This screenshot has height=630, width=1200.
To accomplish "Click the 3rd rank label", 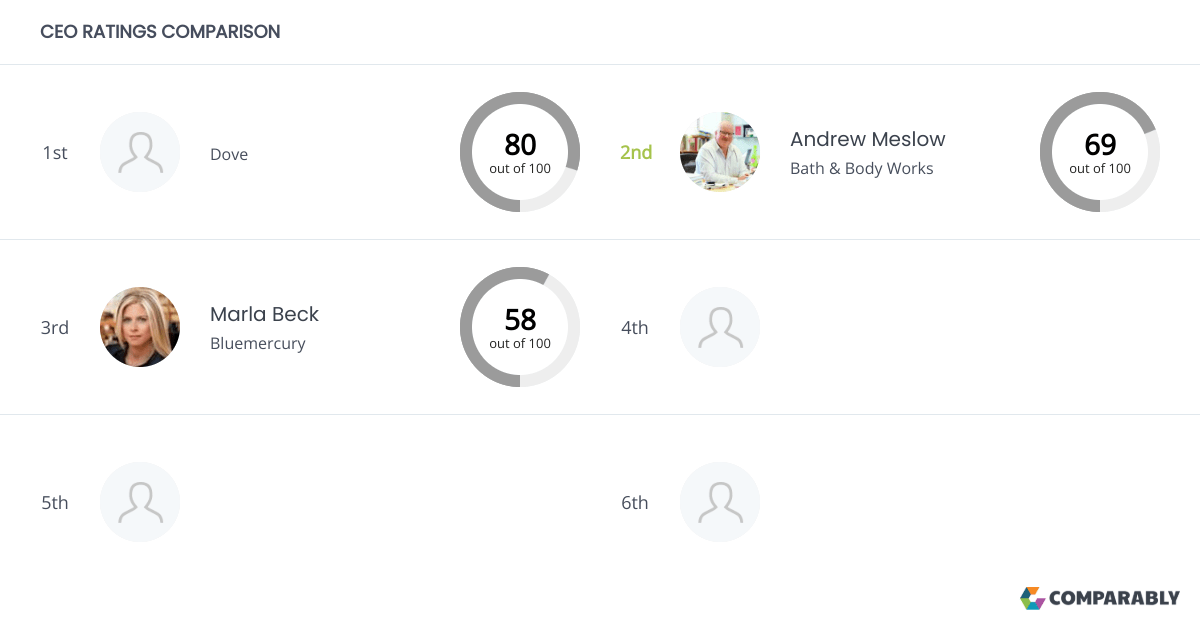I will click(x=55, y=327).
